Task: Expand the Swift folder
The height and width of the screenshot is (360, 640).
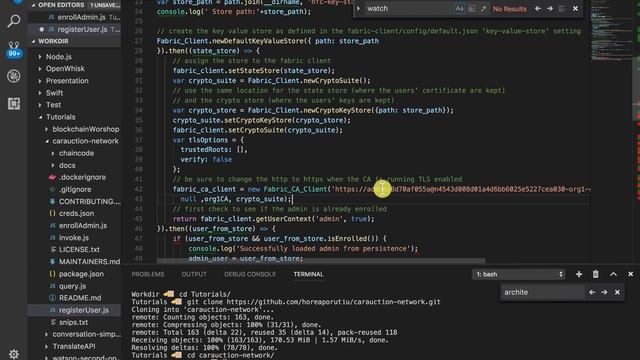Action: pos(74,93)
